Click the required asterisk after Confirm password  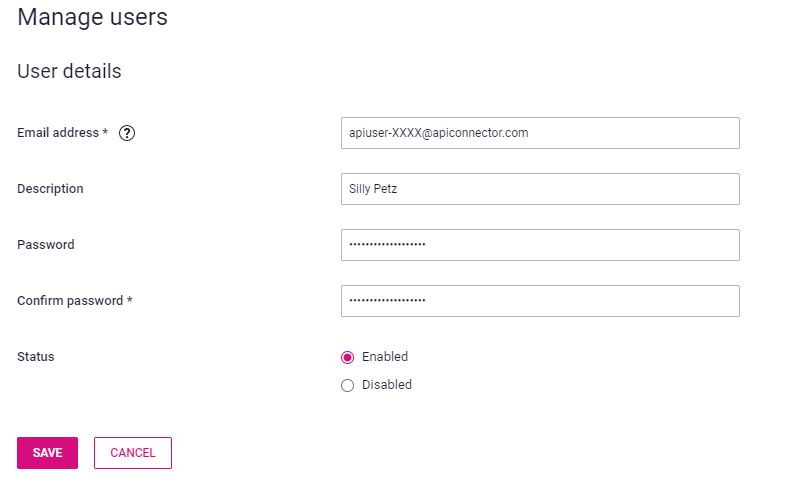pos(130,299)
